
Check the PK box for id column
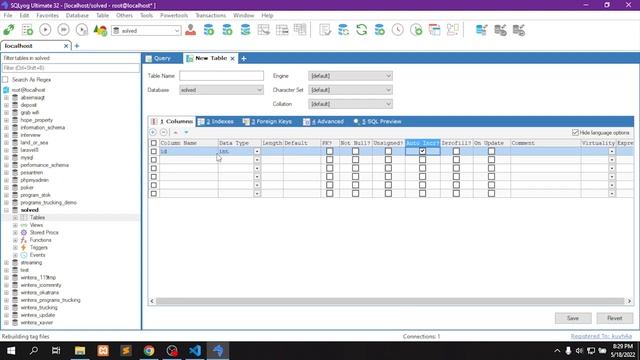(x=329, y=151)
